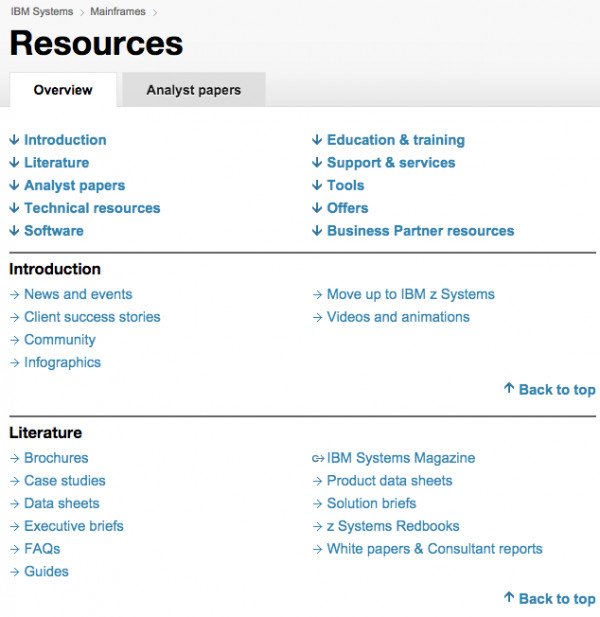600x617 pixels.
Task: Open the Data sheets link
Action: 62,503
